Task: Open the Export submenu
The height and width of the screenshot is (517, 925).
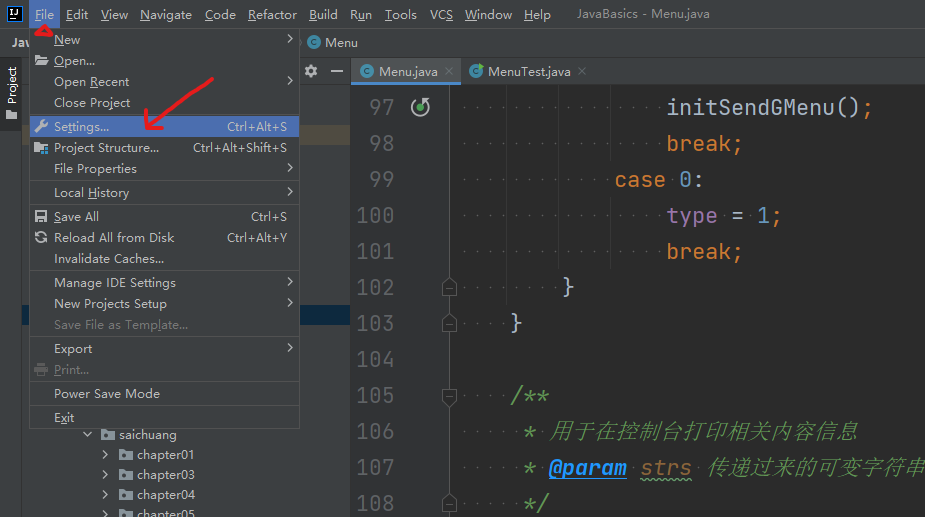Action: [164, 349]
